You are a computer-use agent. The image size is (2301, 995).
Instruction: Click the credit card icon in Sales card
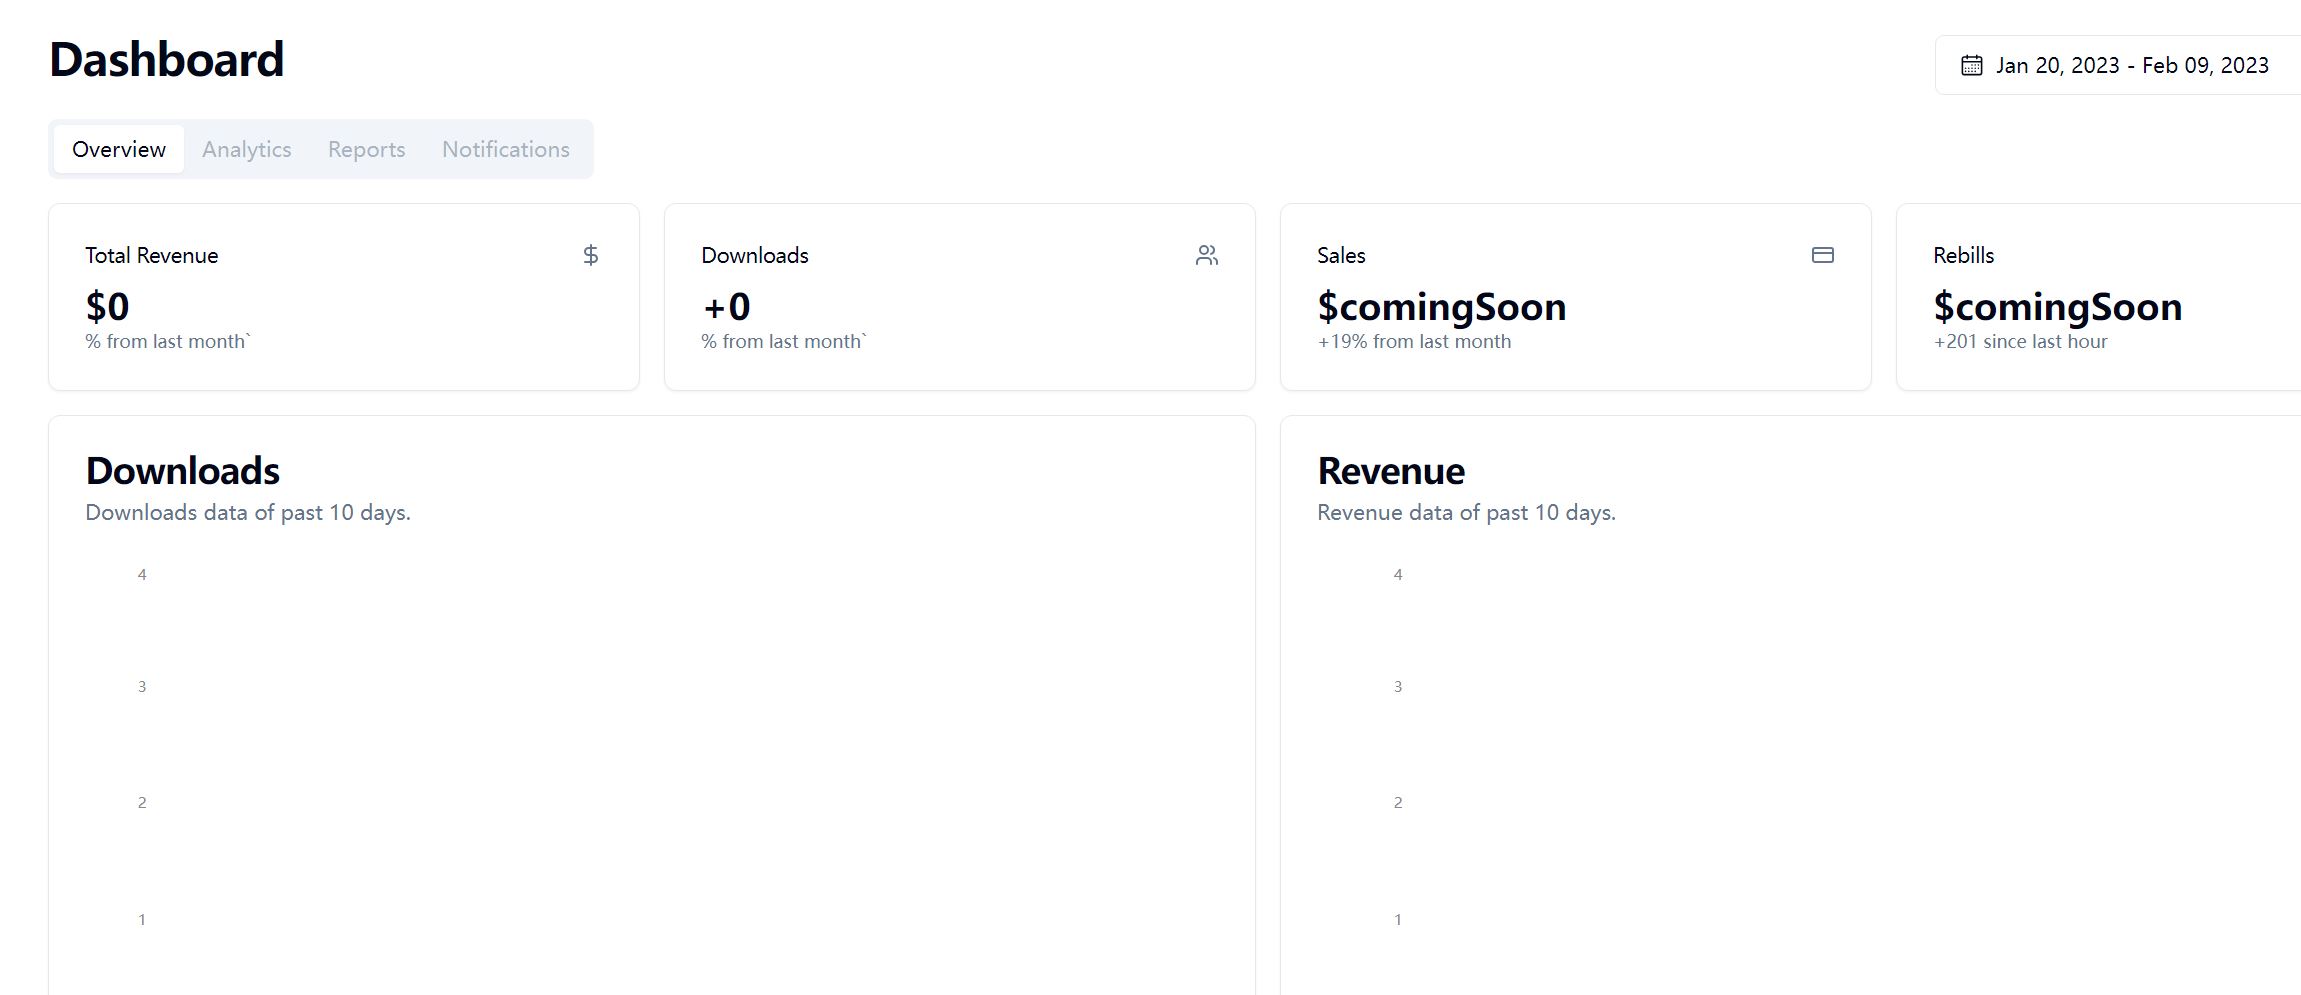pyautogui.click(x=1823, y=255)
